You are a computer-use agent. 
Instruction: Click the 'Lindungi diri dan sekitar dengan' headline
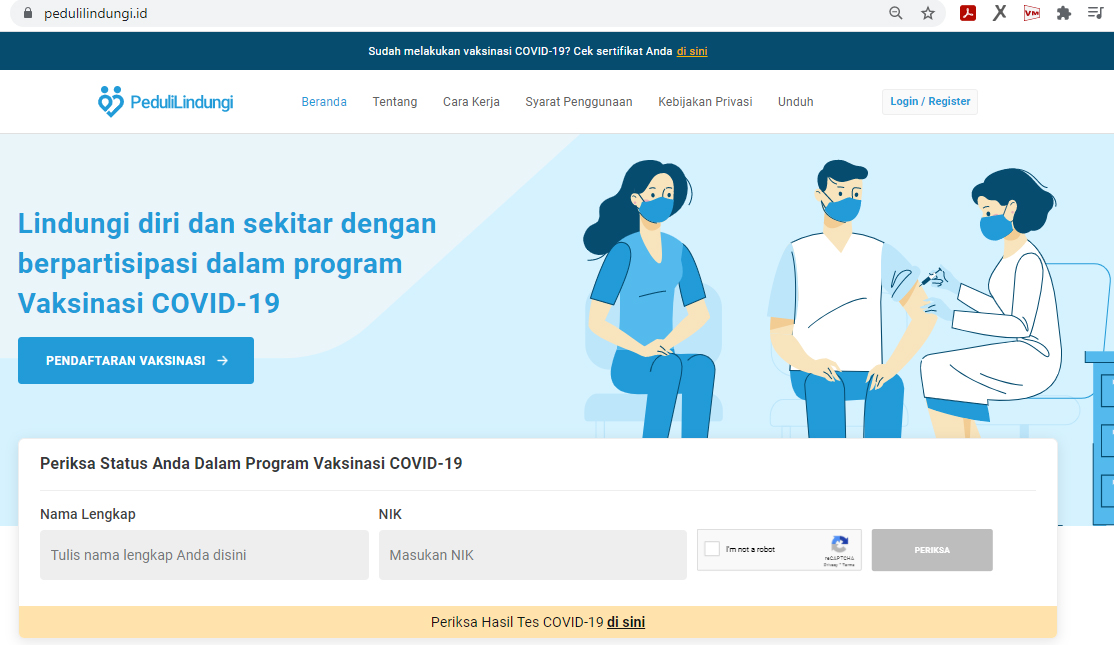[x=227, y=224]
